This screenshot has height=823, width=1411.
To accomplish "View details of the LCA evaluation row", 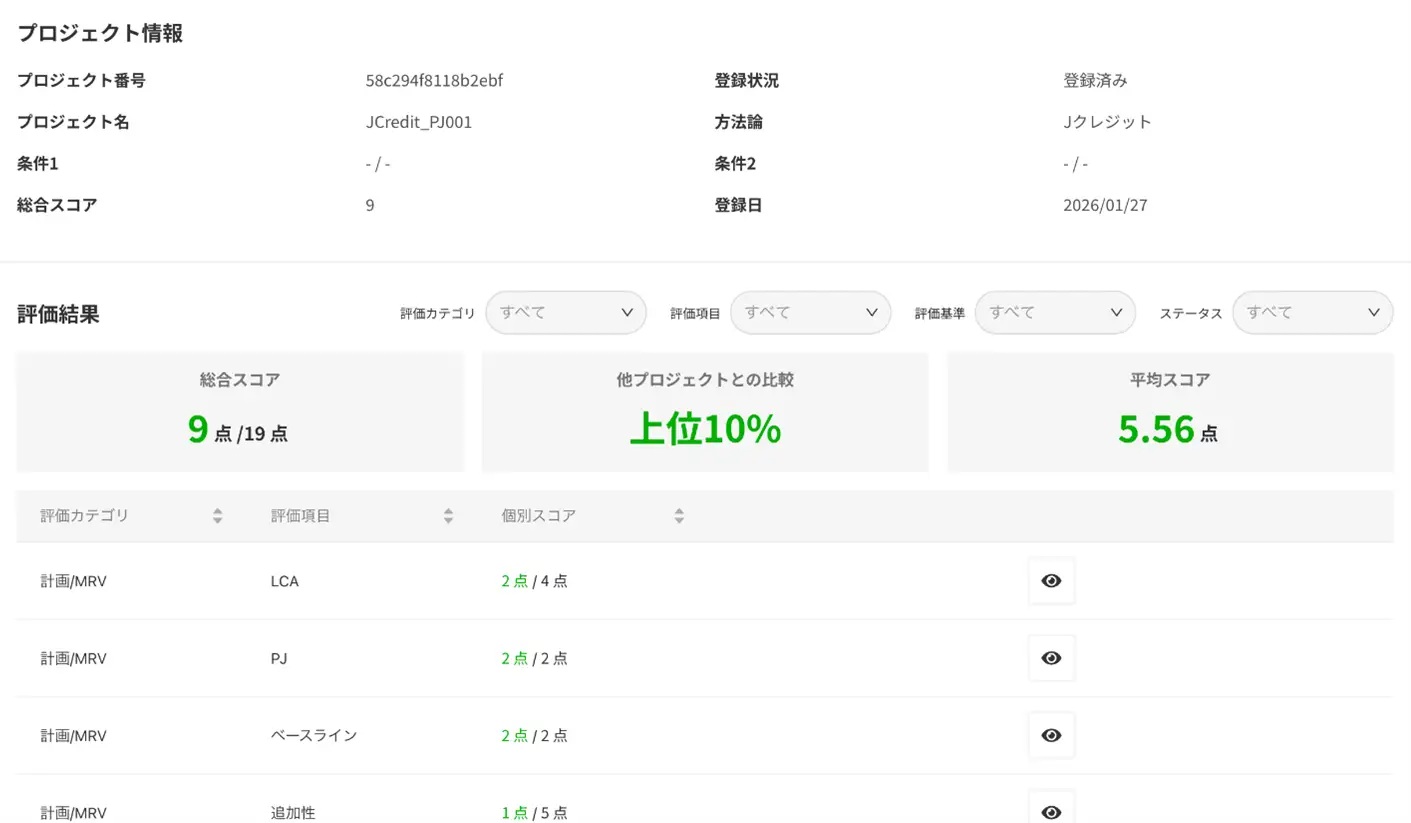I will pos(1051,580).
